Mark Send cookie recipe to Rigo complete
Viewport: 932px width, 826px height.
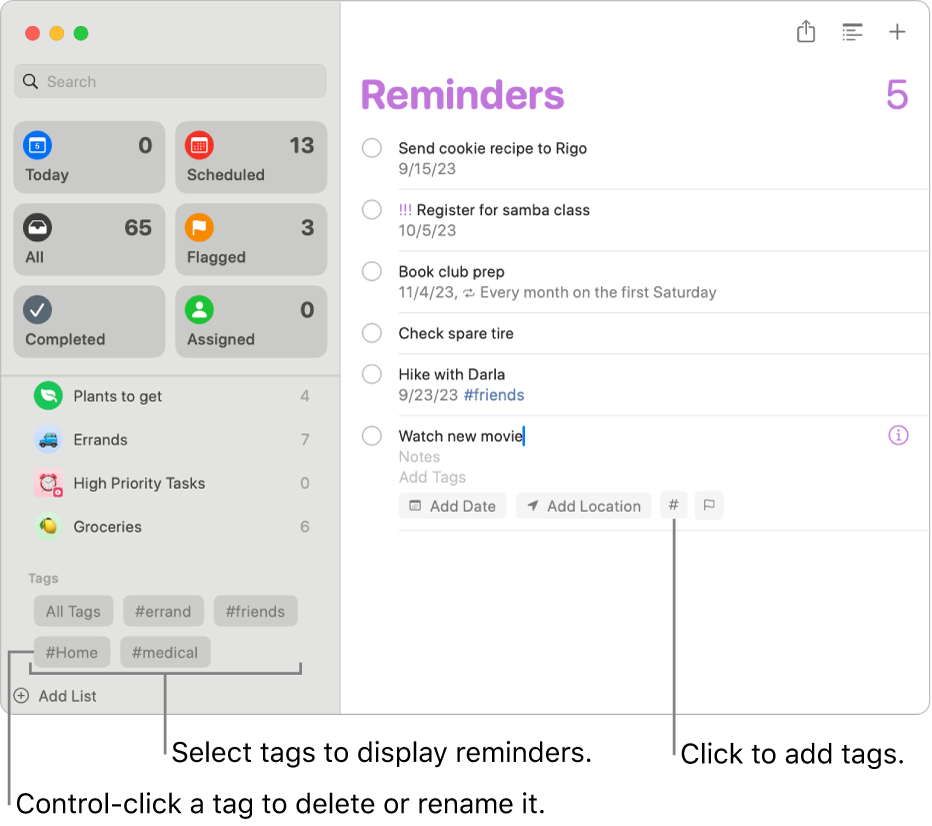[x=371, y=148]
